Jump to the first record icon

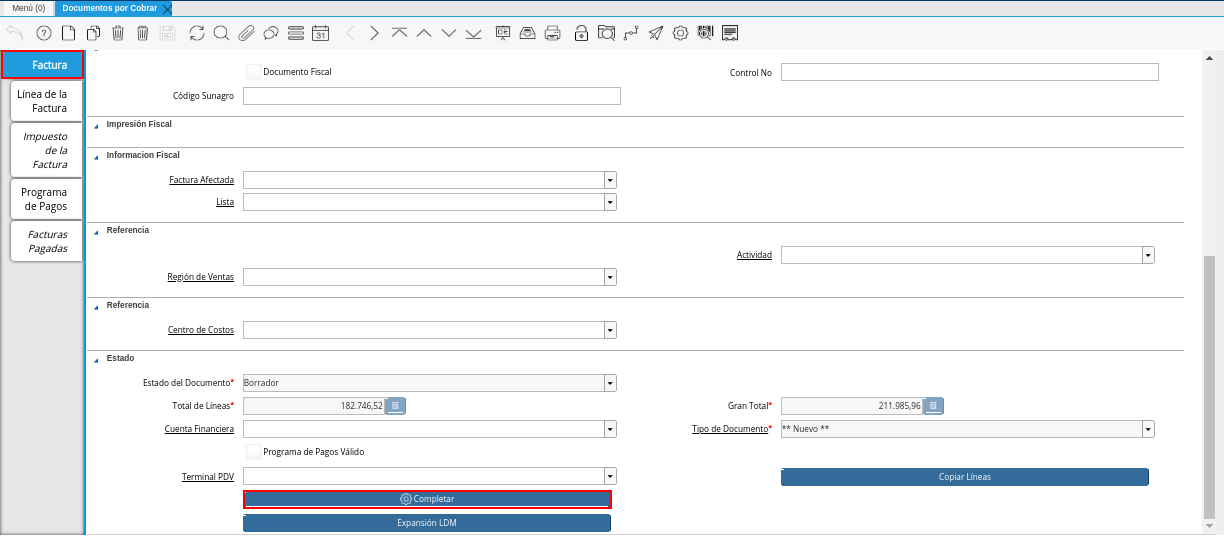(399, 33)
